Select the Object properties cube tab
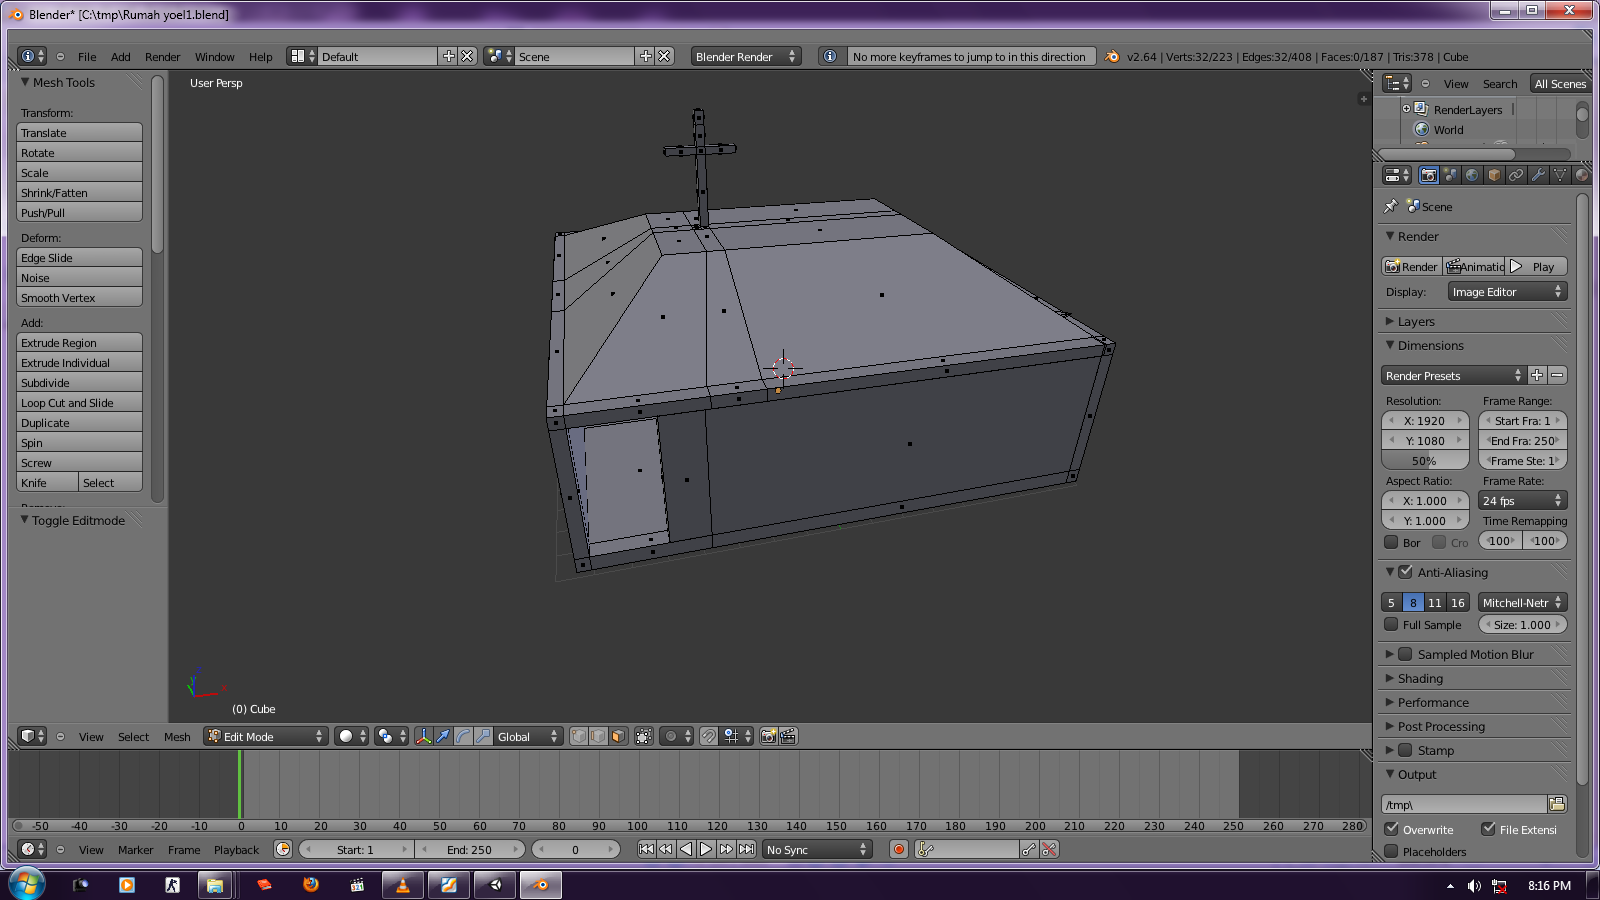The height and width of the screenshot is (900, 1600). pos(1494,175)
